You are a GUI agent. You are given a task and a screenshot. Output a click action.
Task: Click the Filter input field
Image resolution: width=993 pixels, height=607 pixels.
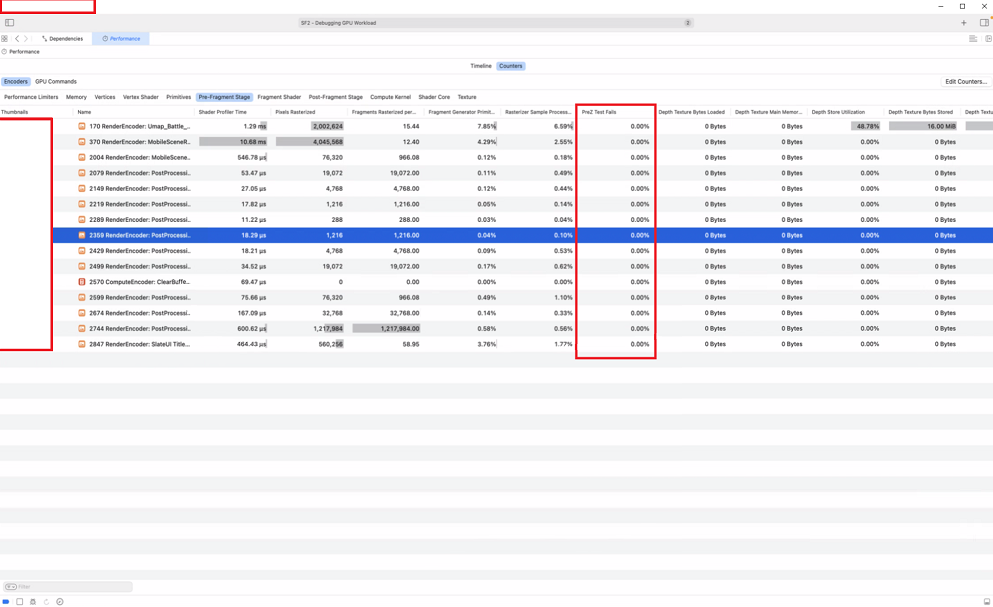68,587
